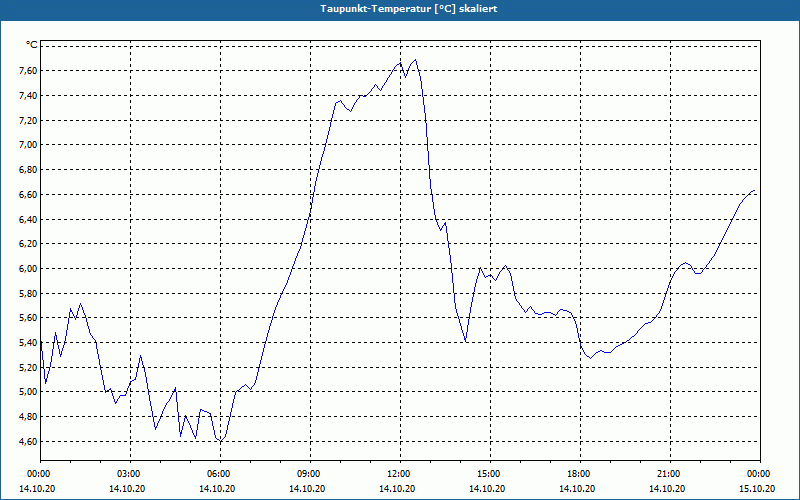Screen dimensions: 800x500
Task: Select the 5,00 y-axis value
Action: (28, 392)
